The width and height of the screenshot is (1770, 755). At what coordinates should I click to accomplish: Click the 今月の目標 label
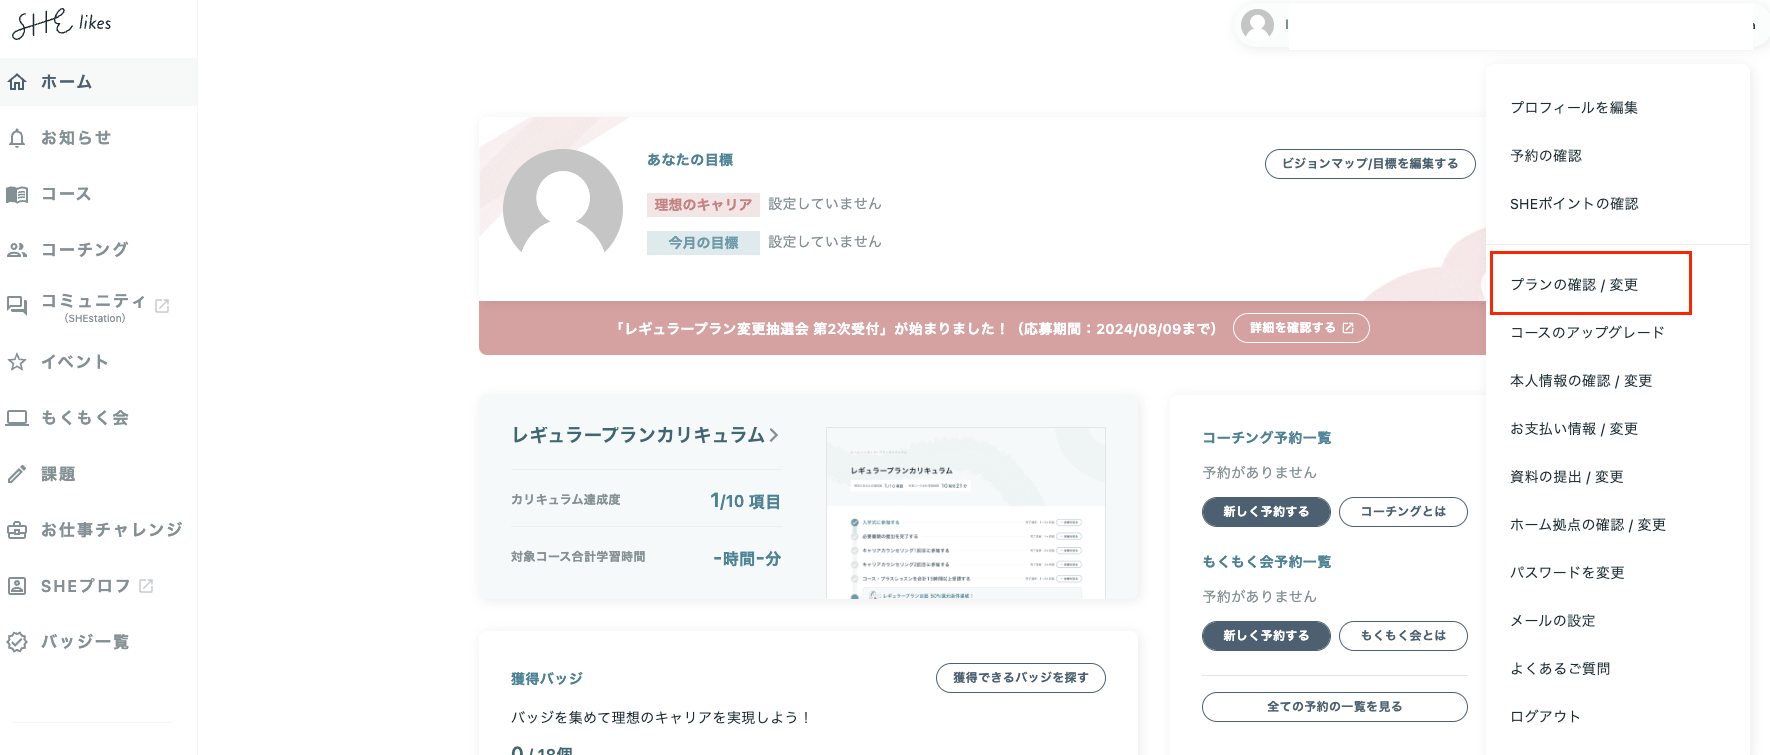(703, 243)
